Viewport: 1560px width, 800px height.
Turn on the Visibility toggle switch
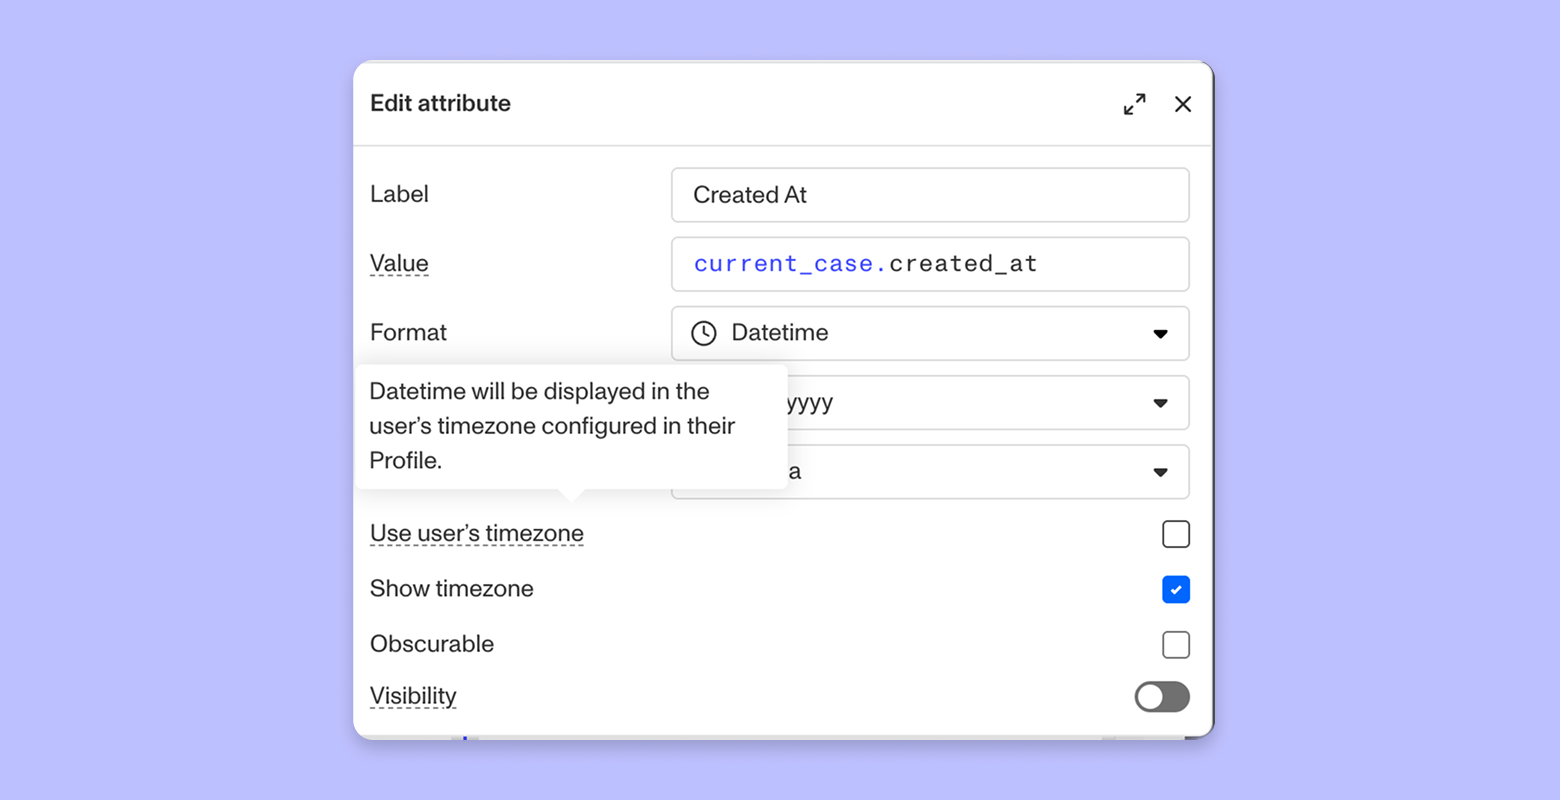(1162, 696)
